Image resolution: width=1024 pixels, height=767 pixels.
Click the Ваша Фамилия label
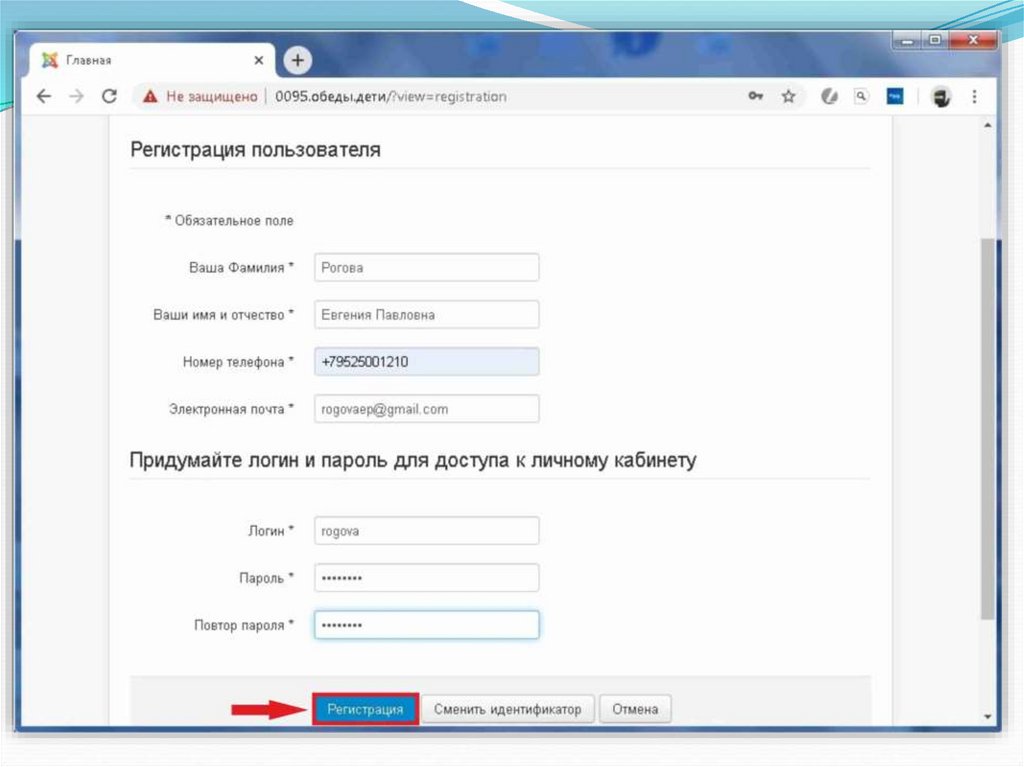[241, 268]
